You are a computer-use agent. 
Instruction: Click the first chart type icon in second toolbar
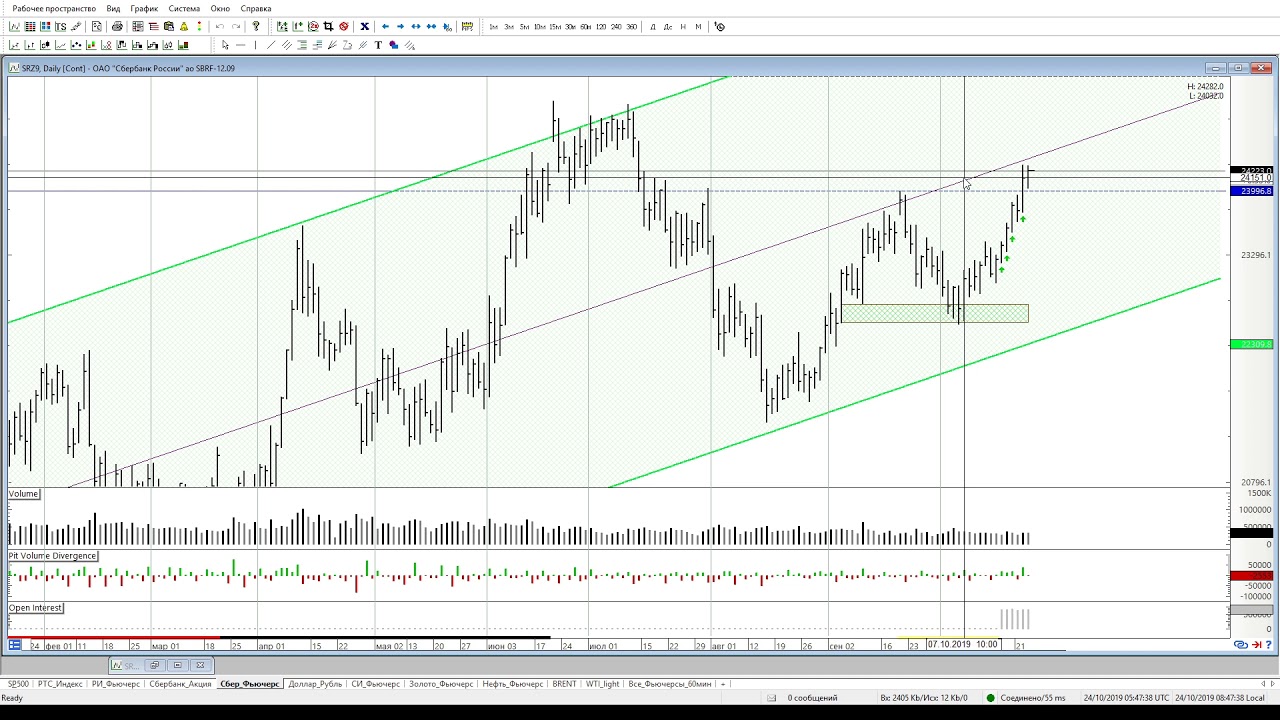click(x=14, y=45)
